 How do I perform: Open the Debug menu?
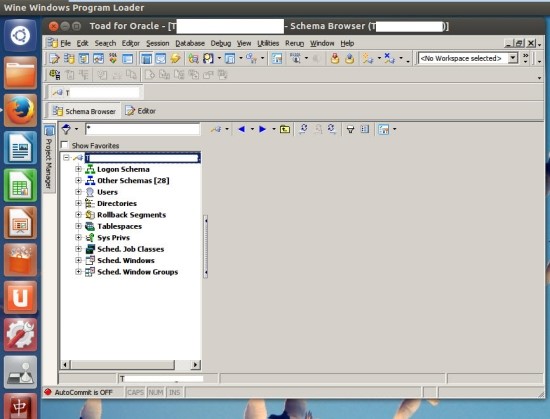[221, 43]
